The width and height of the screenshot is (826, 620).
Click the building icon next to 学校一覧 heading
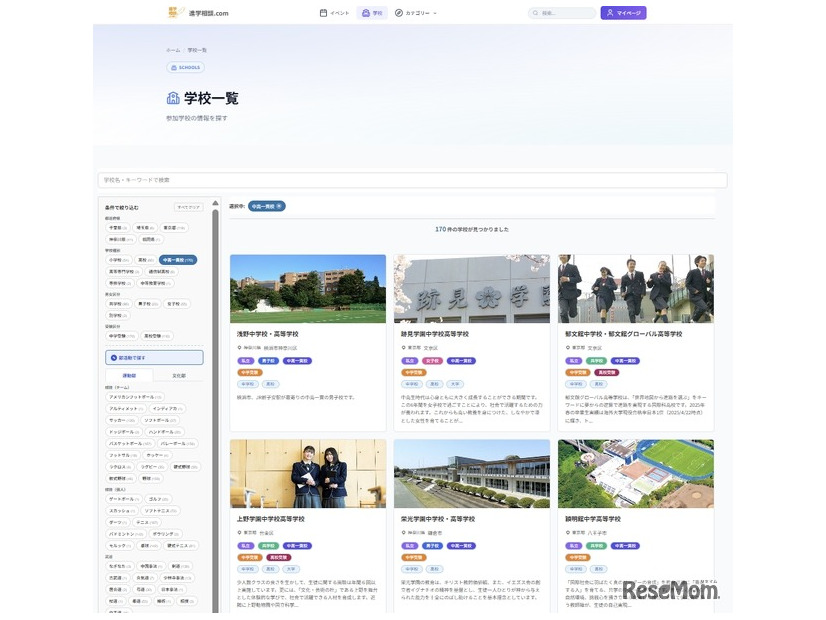(173, 98)
